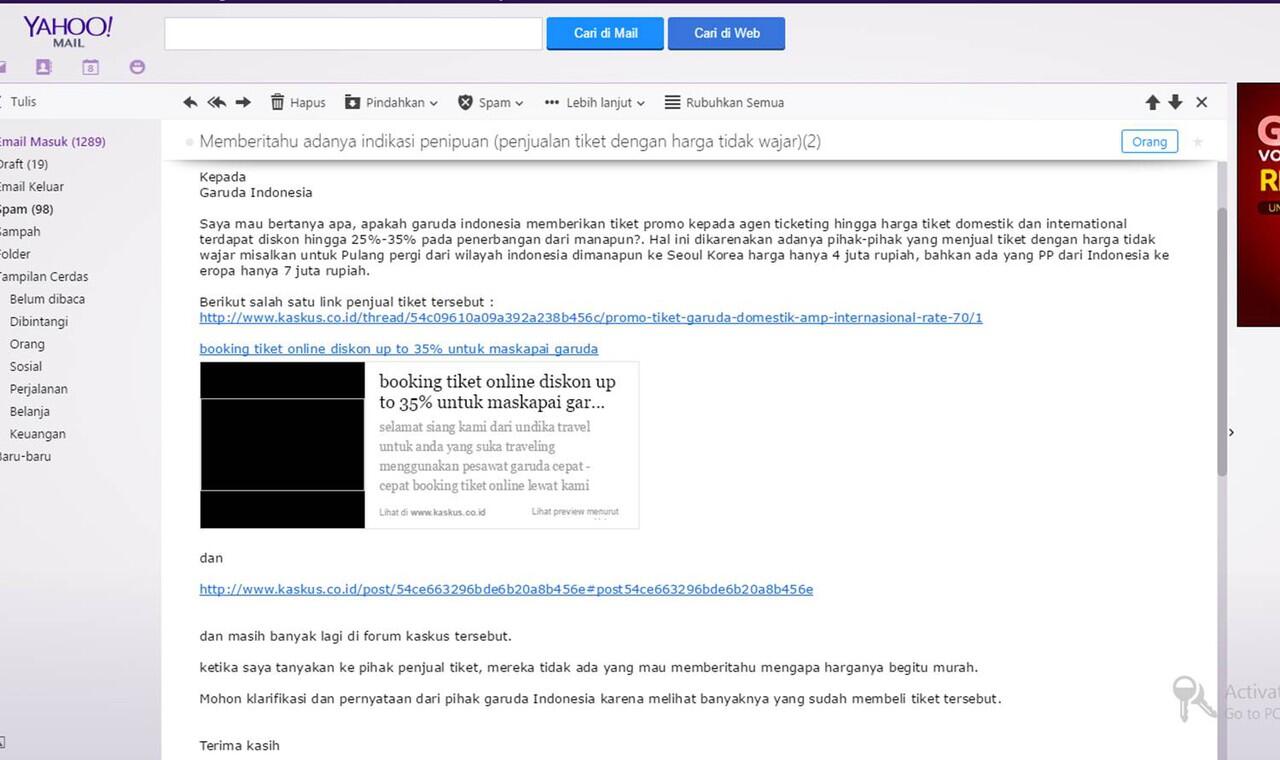Open Spam (98) folder
Viewport: 1280px width, 760px height.
tap(27, 209)
